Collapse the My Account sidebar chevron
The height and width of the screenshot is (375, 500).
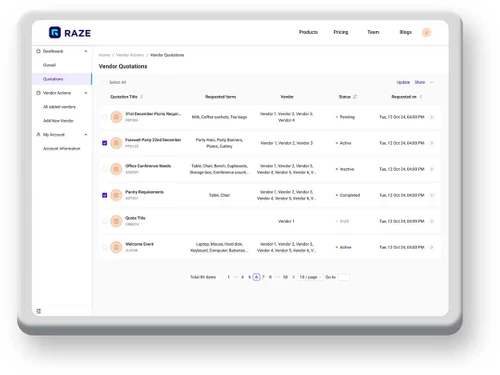click(x=86, y=134)
